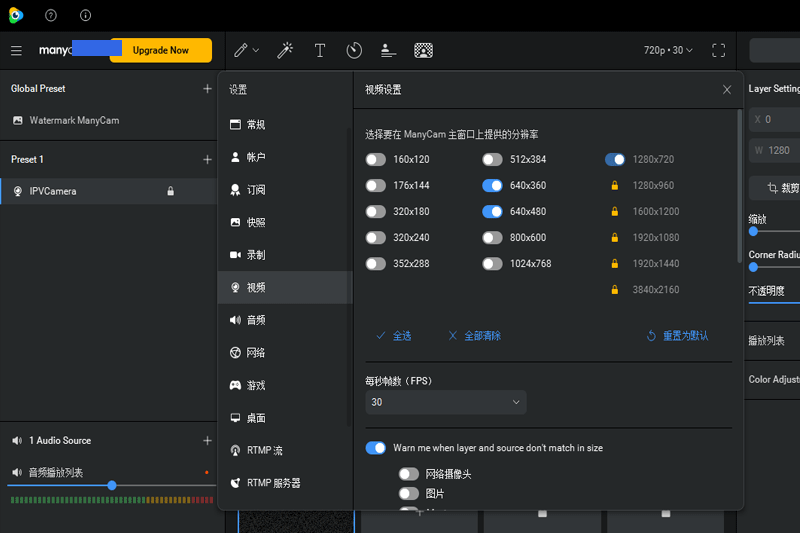The image size is (800, 533).
Task: Open the effects magic wand tool
Action: click(285, 50)
